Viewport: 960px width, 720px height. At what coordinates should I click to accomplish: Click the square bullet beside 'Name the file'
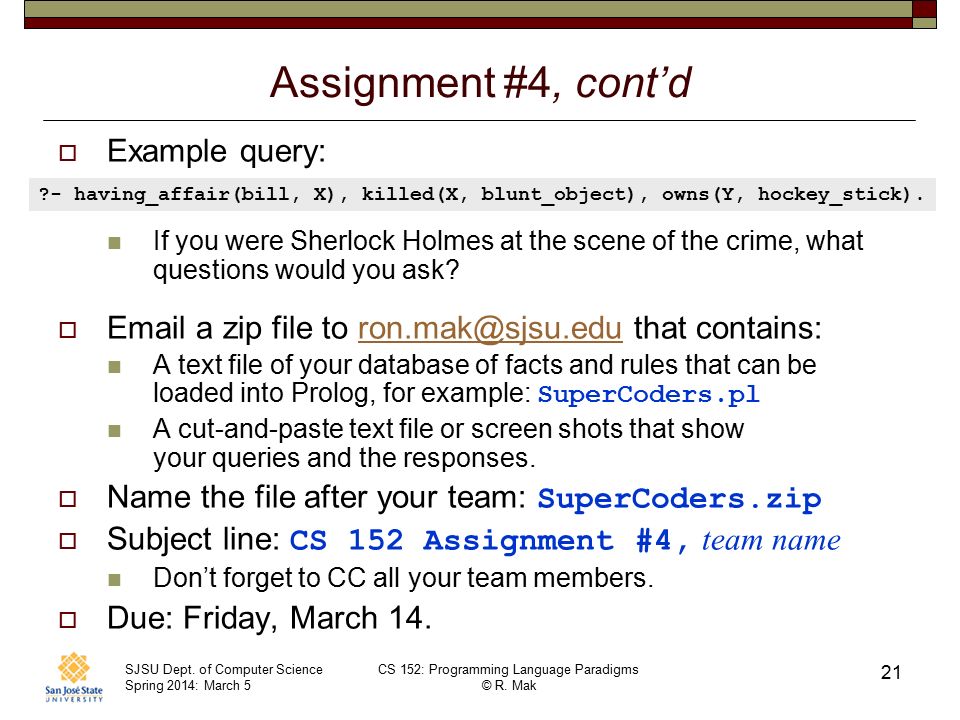[x=68, y=499]
